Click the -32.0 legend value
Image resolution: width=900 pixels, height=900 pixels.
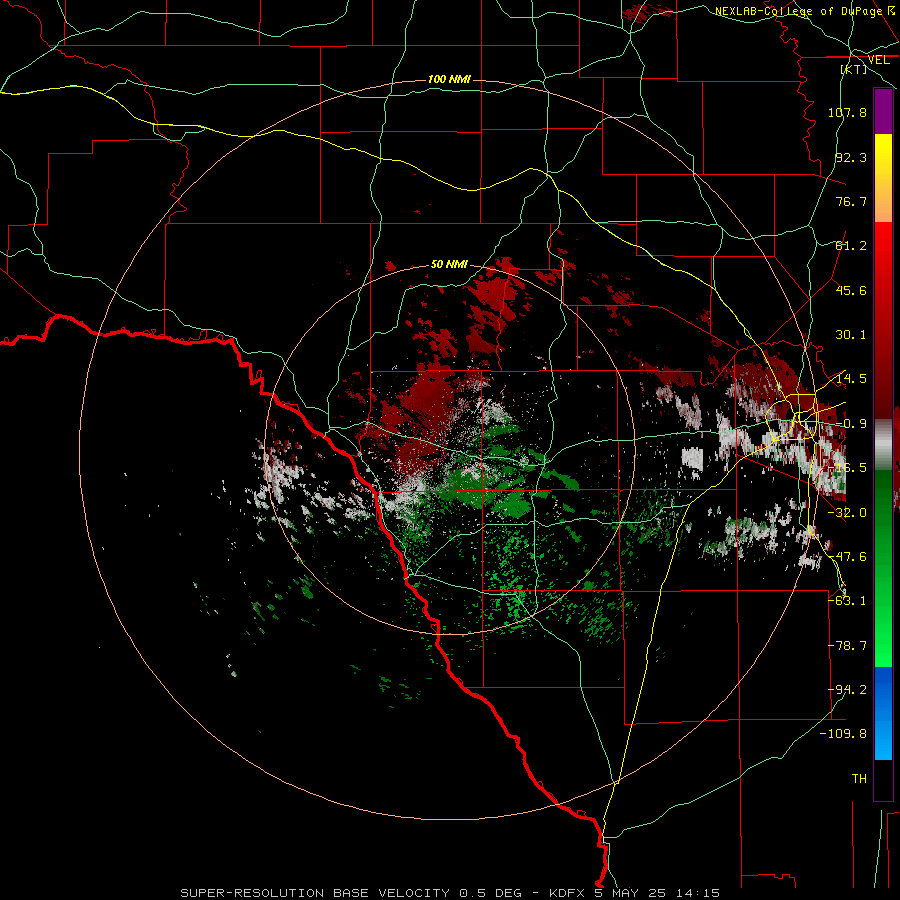pyautogui.click(x=847, y=513)
